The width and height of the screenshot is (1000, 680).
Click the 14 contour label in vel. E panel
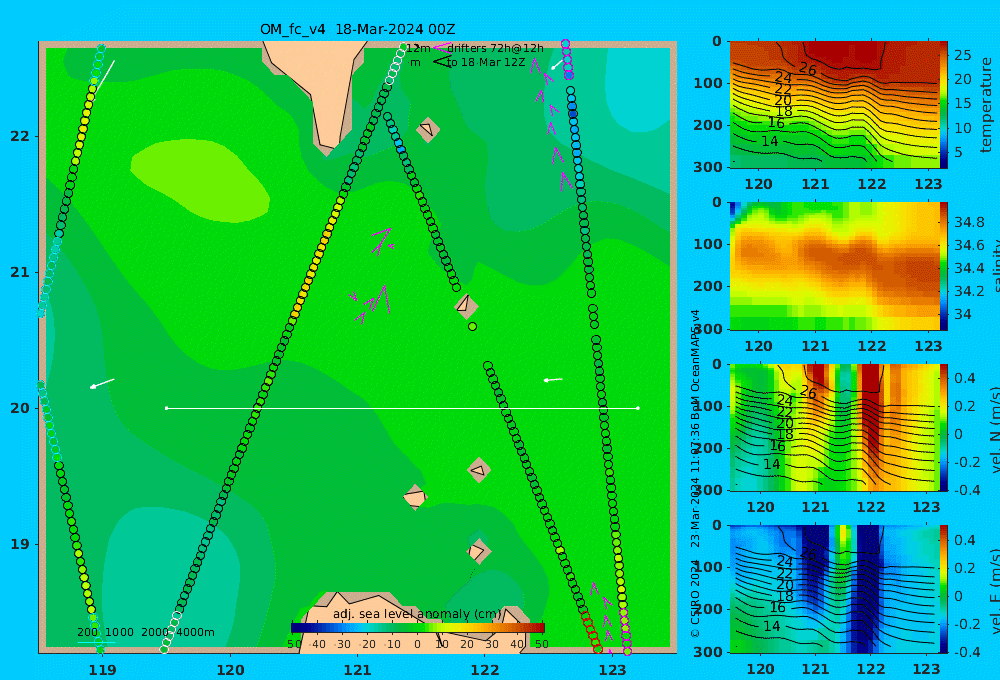(770, 626)
